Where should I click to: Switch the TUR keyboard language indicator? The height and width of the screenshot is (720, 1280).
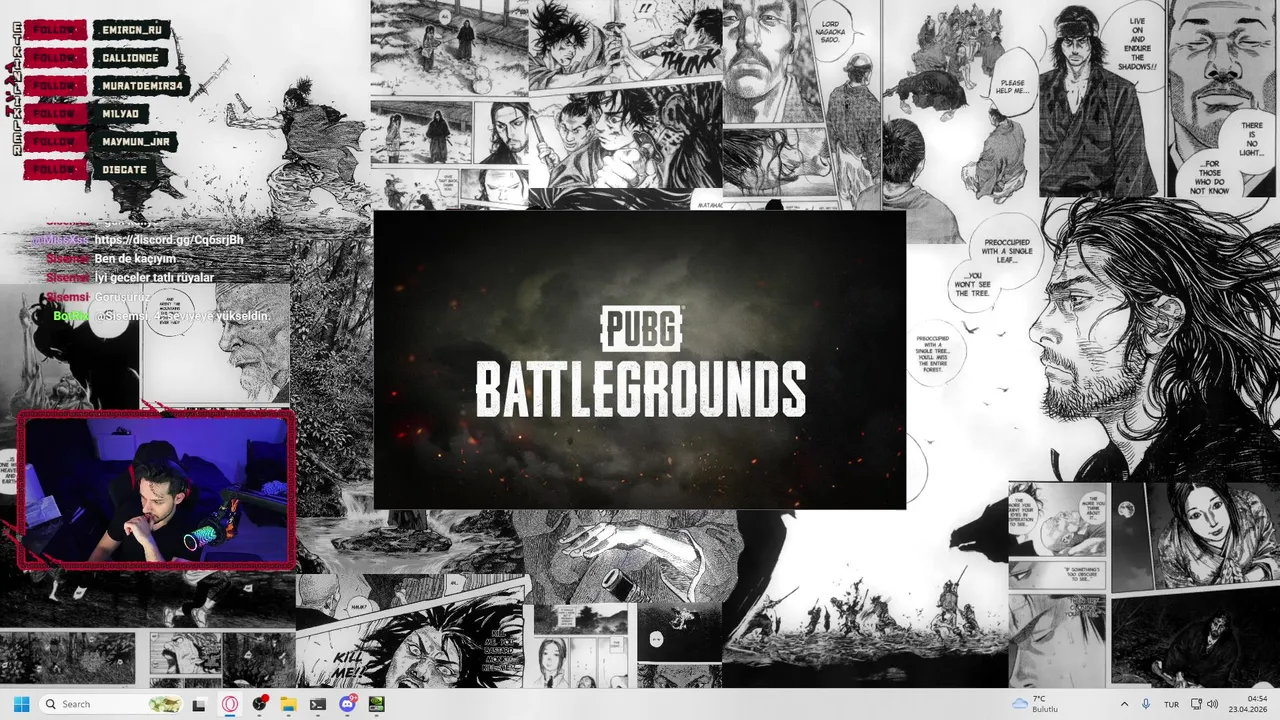tap(1171, 704)
